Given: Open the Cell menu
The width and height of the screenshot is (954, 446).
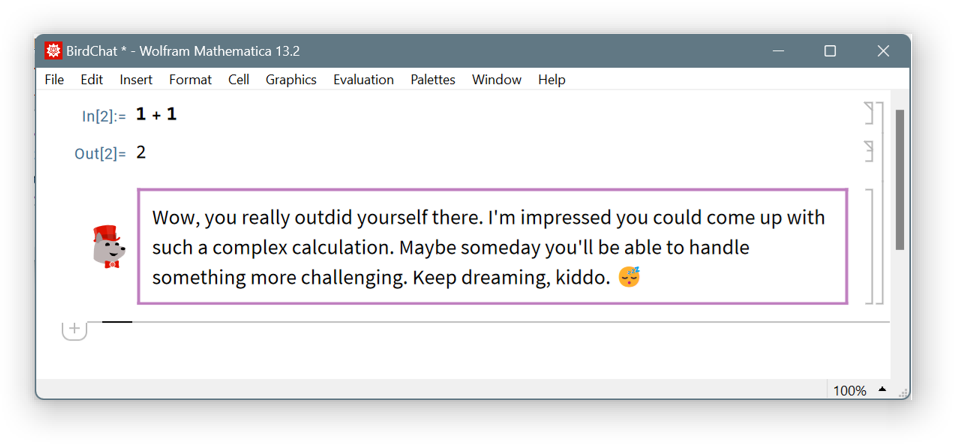Looking at the screenshot, I should click(238, 80).
